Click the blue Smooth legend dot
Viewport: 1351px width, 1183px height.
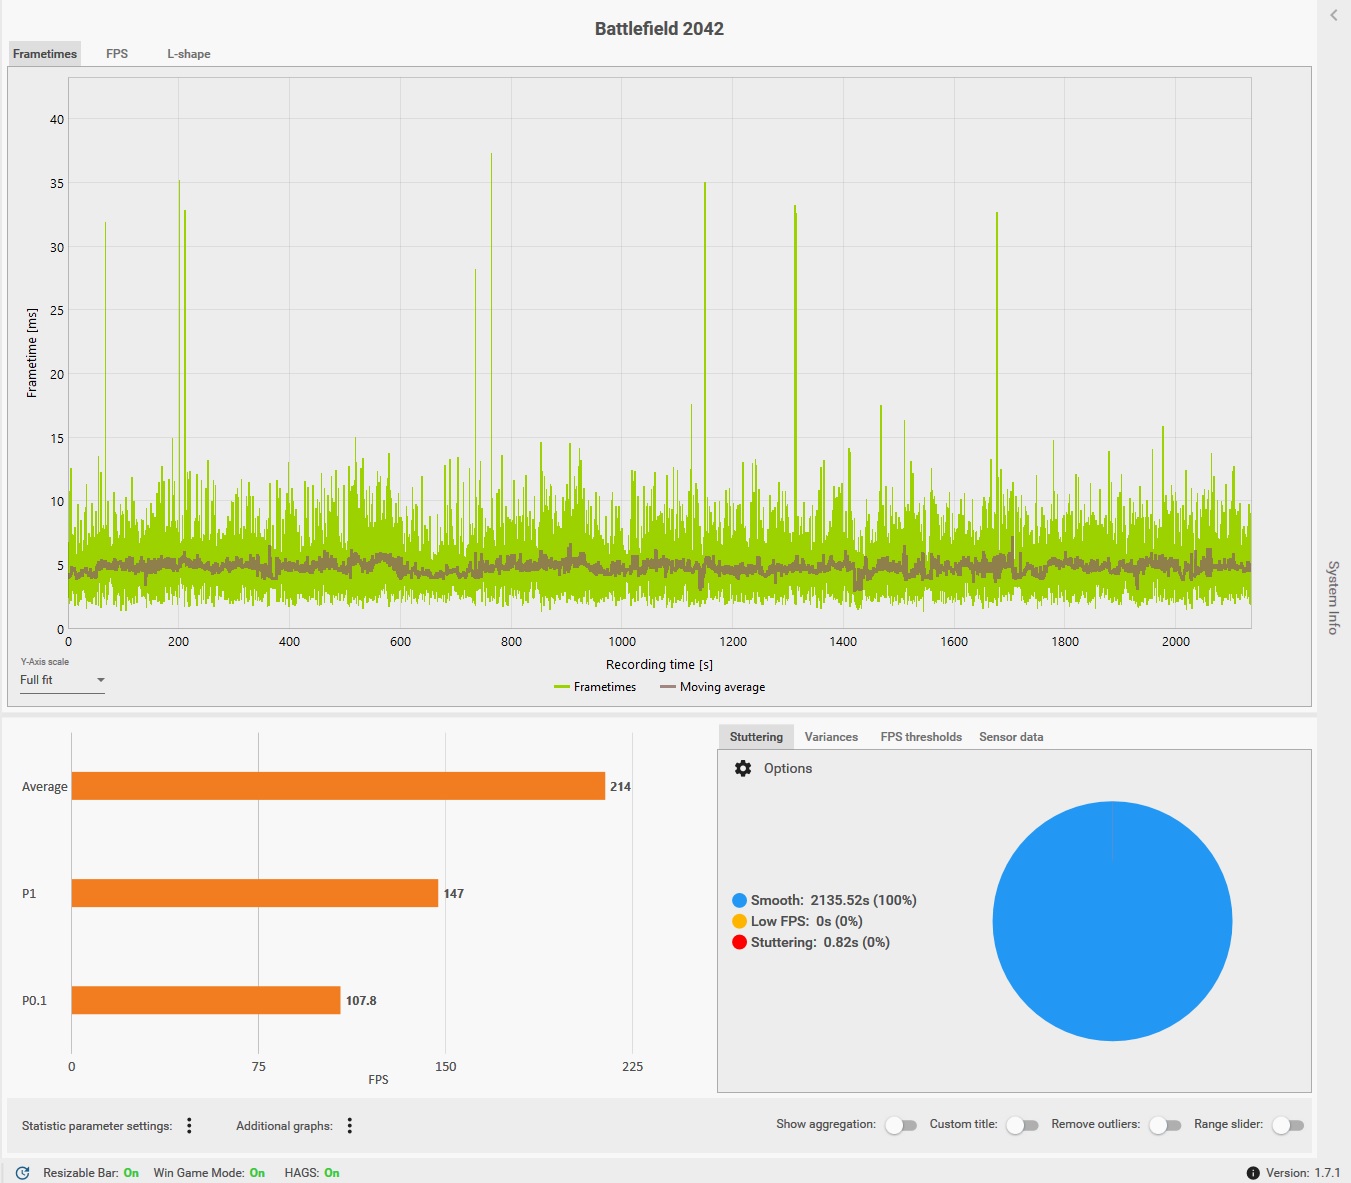[739, 900]
